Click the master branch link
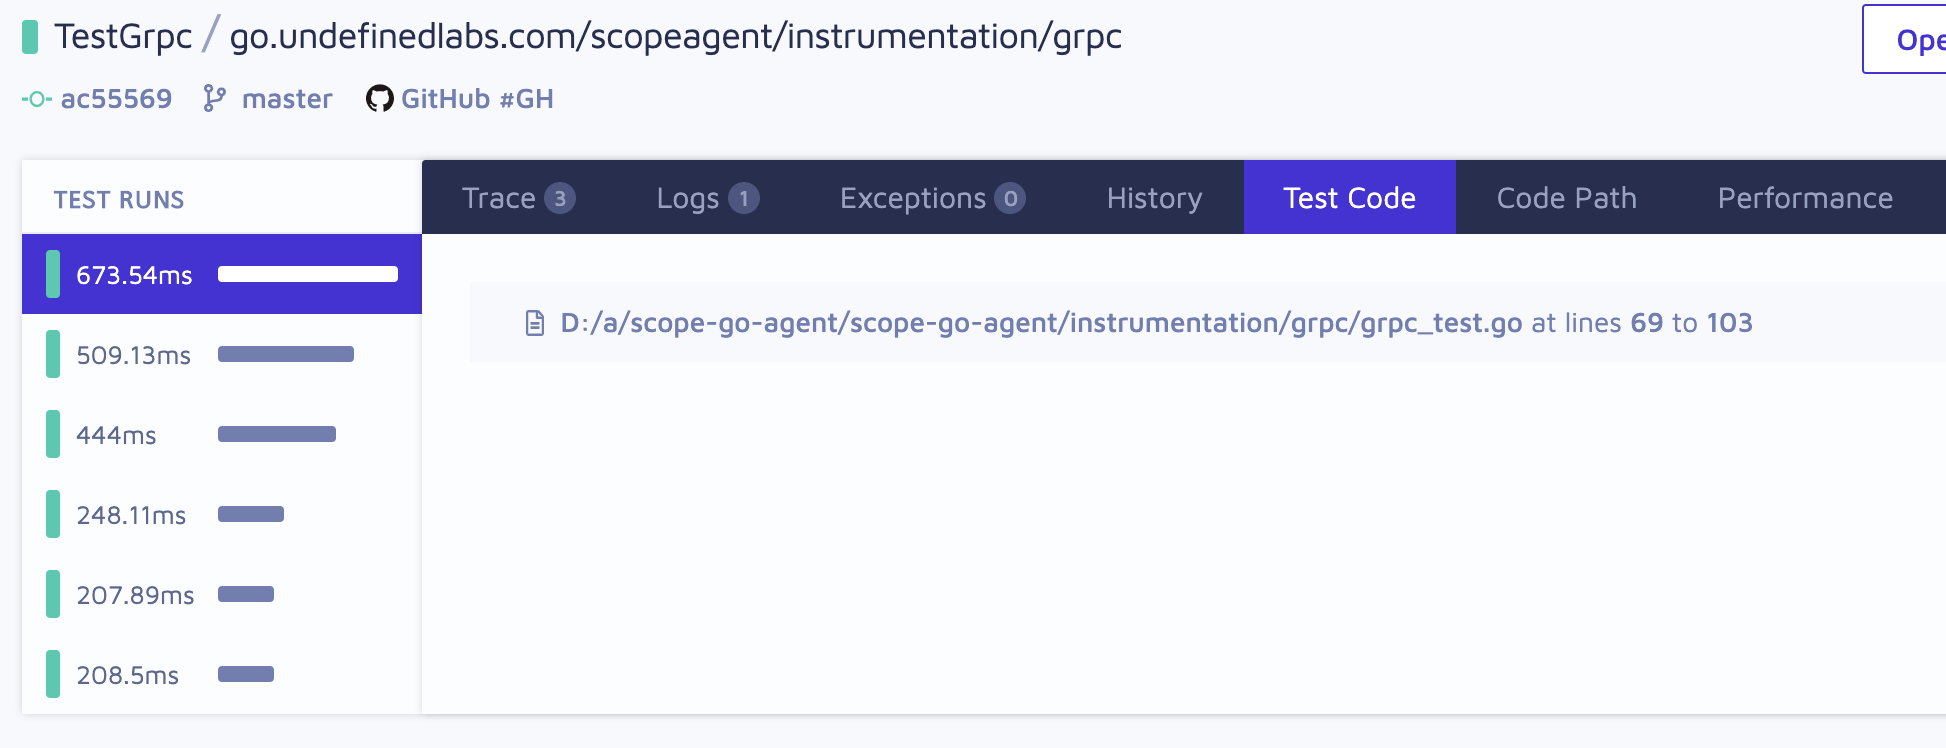Viewport: 1946px width, 748px height. pos(287,99)
